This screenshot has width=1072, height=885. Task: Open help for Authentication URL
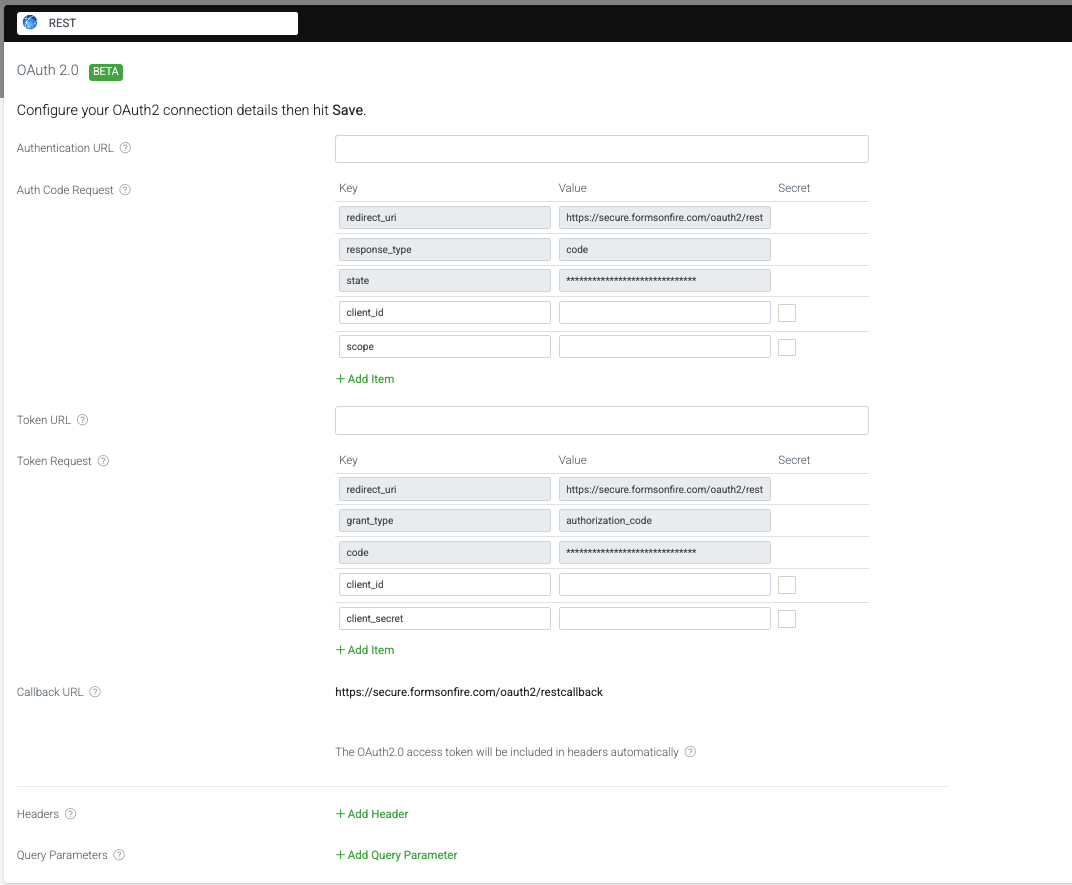point(125,148)
